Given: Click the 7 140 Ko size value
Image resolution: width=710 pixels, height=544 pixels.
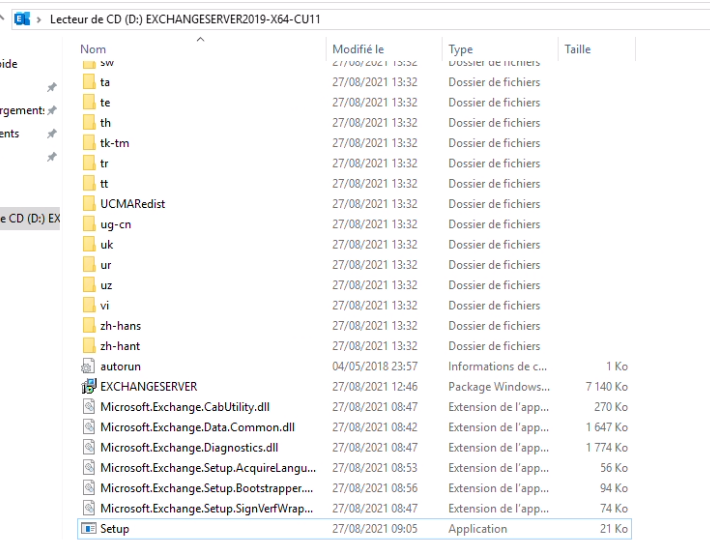Looking at the screenshot, I should point(606,386).
